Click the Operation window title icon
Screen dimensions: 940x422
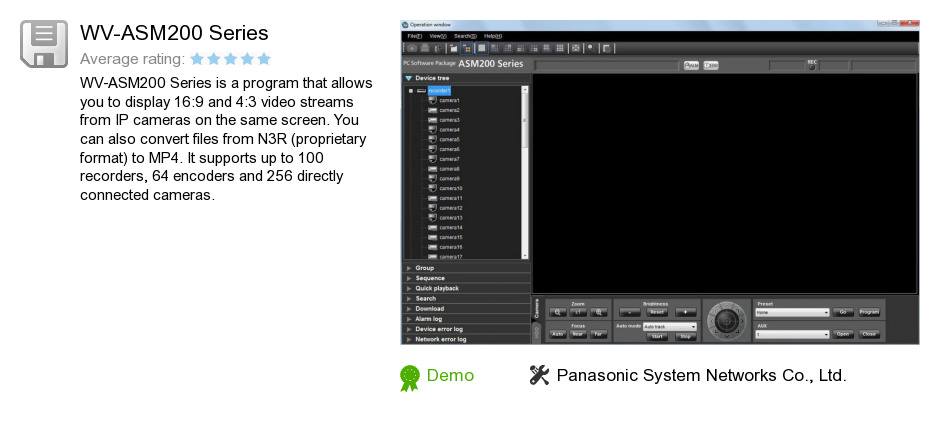coord(405,25)
